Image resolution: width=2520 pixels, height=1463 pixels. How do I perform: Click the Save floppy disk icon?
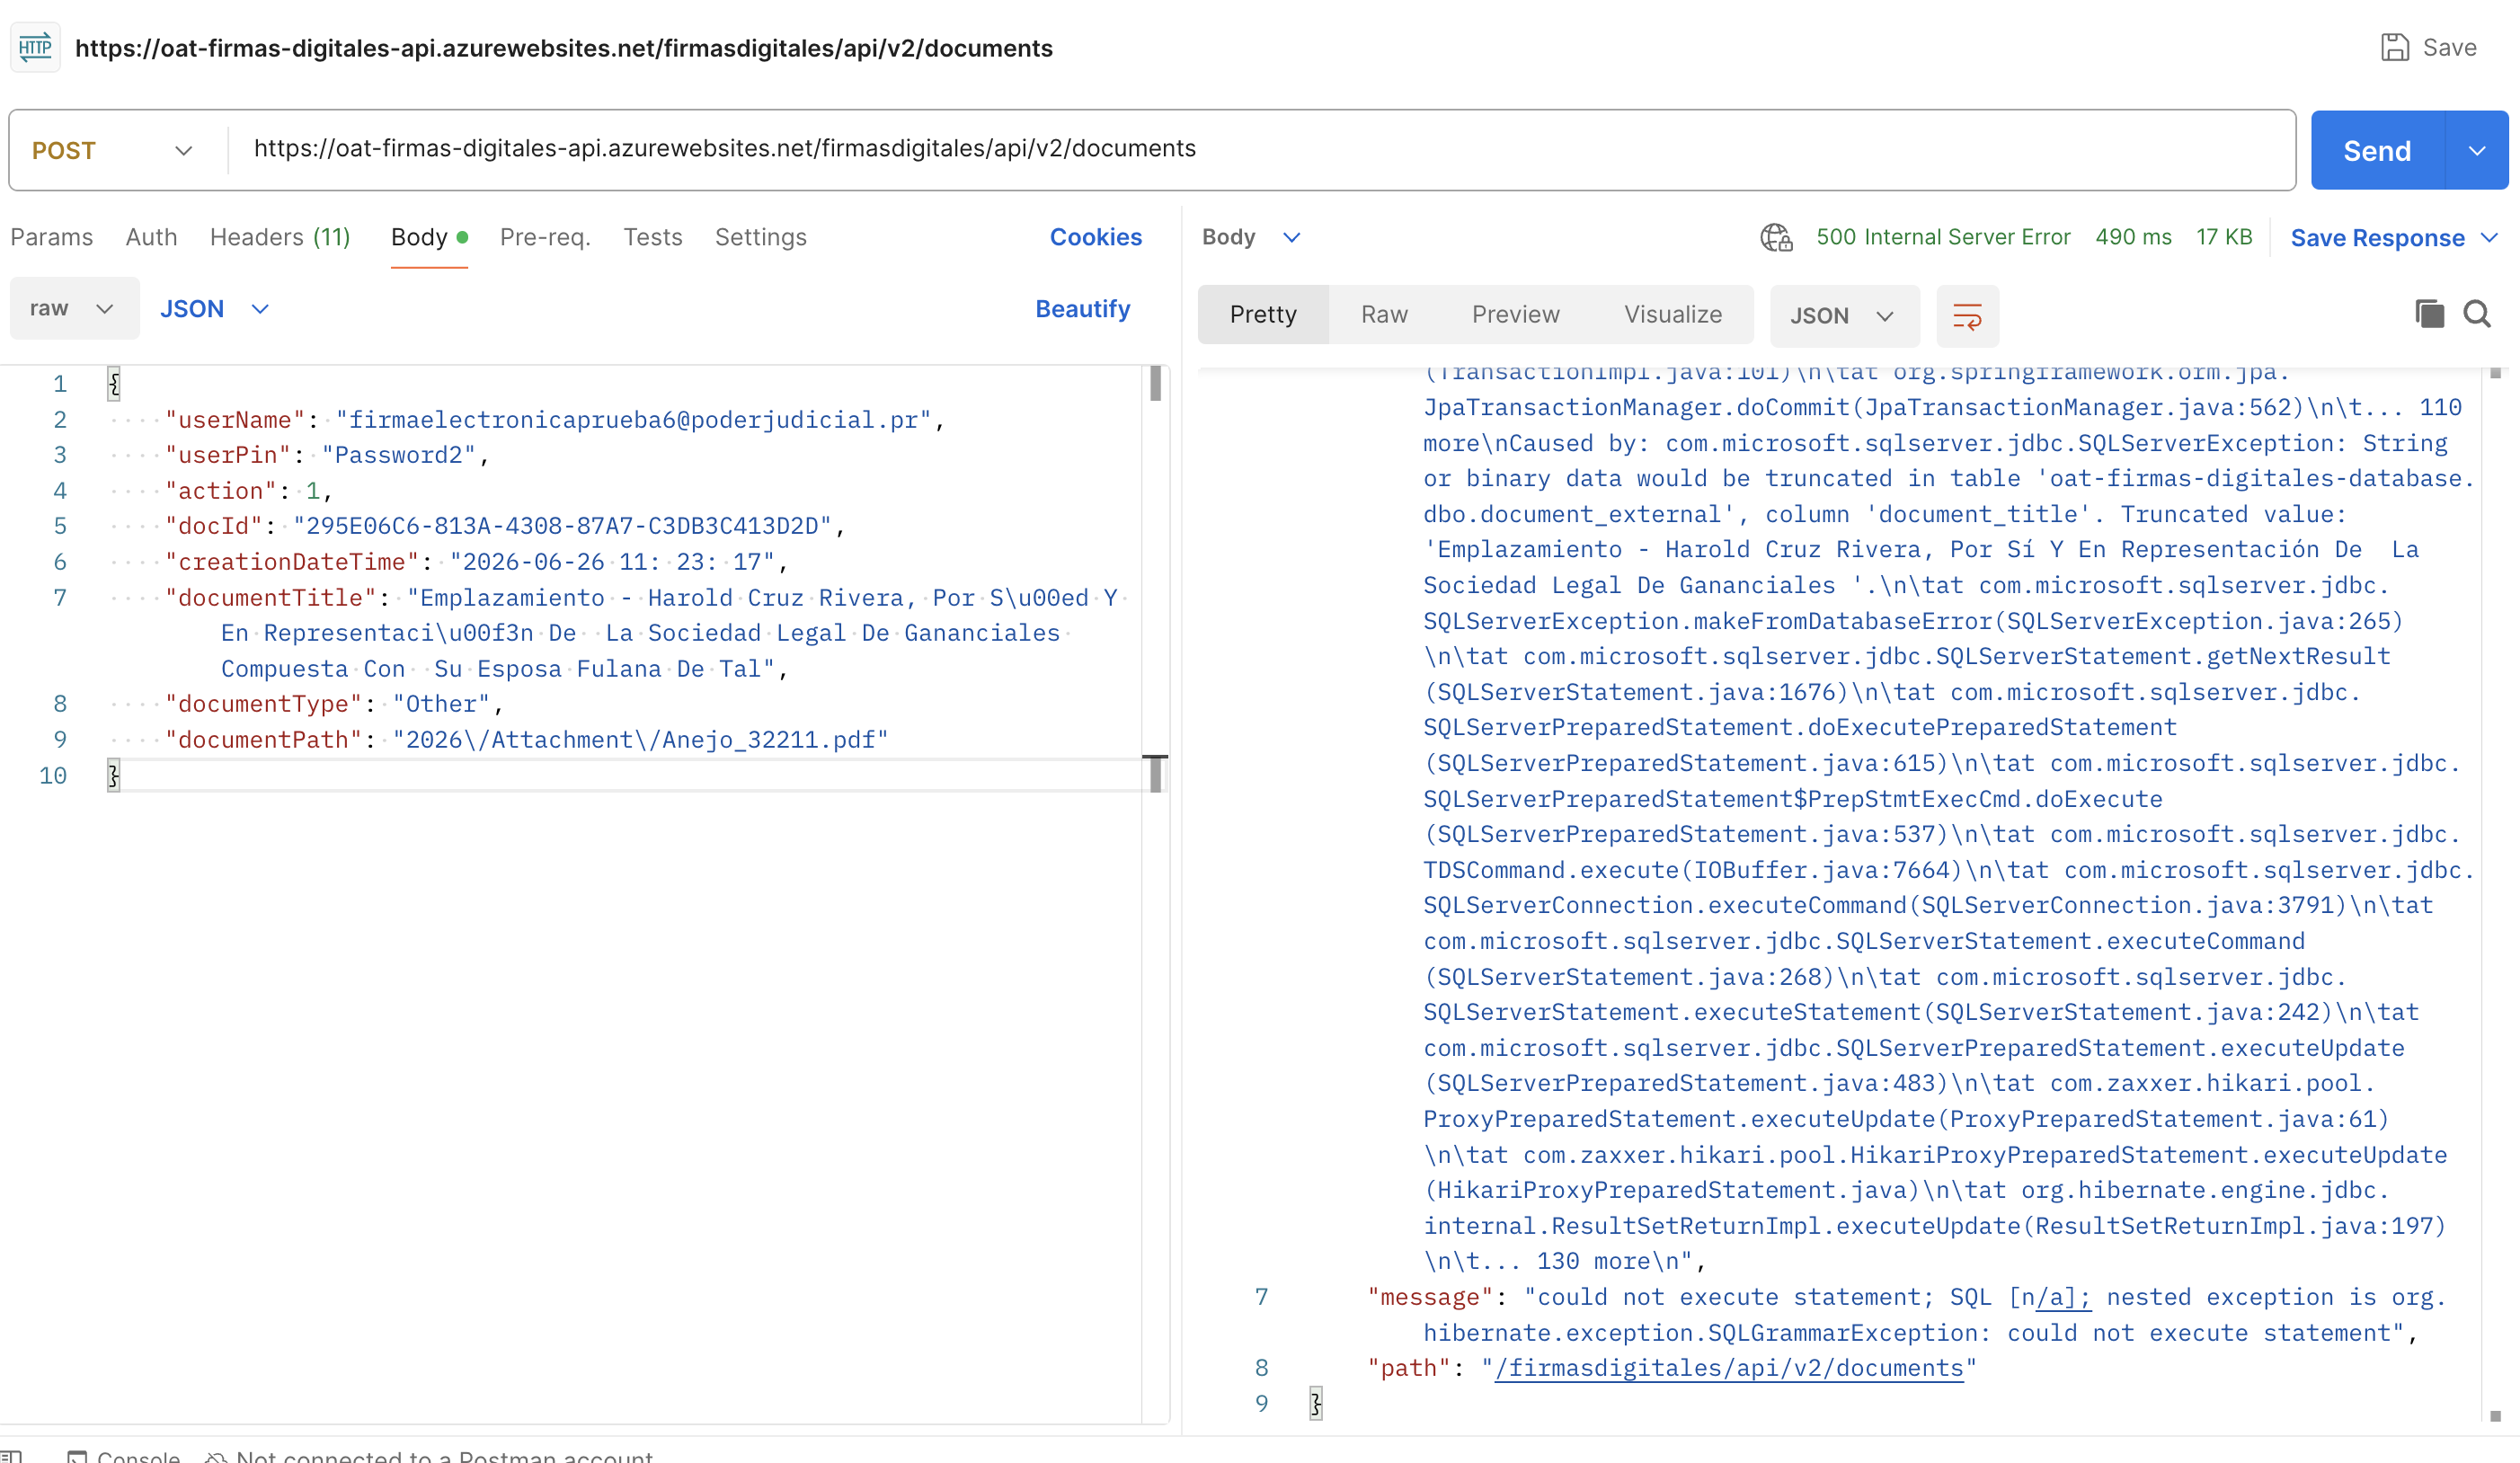2395,47
